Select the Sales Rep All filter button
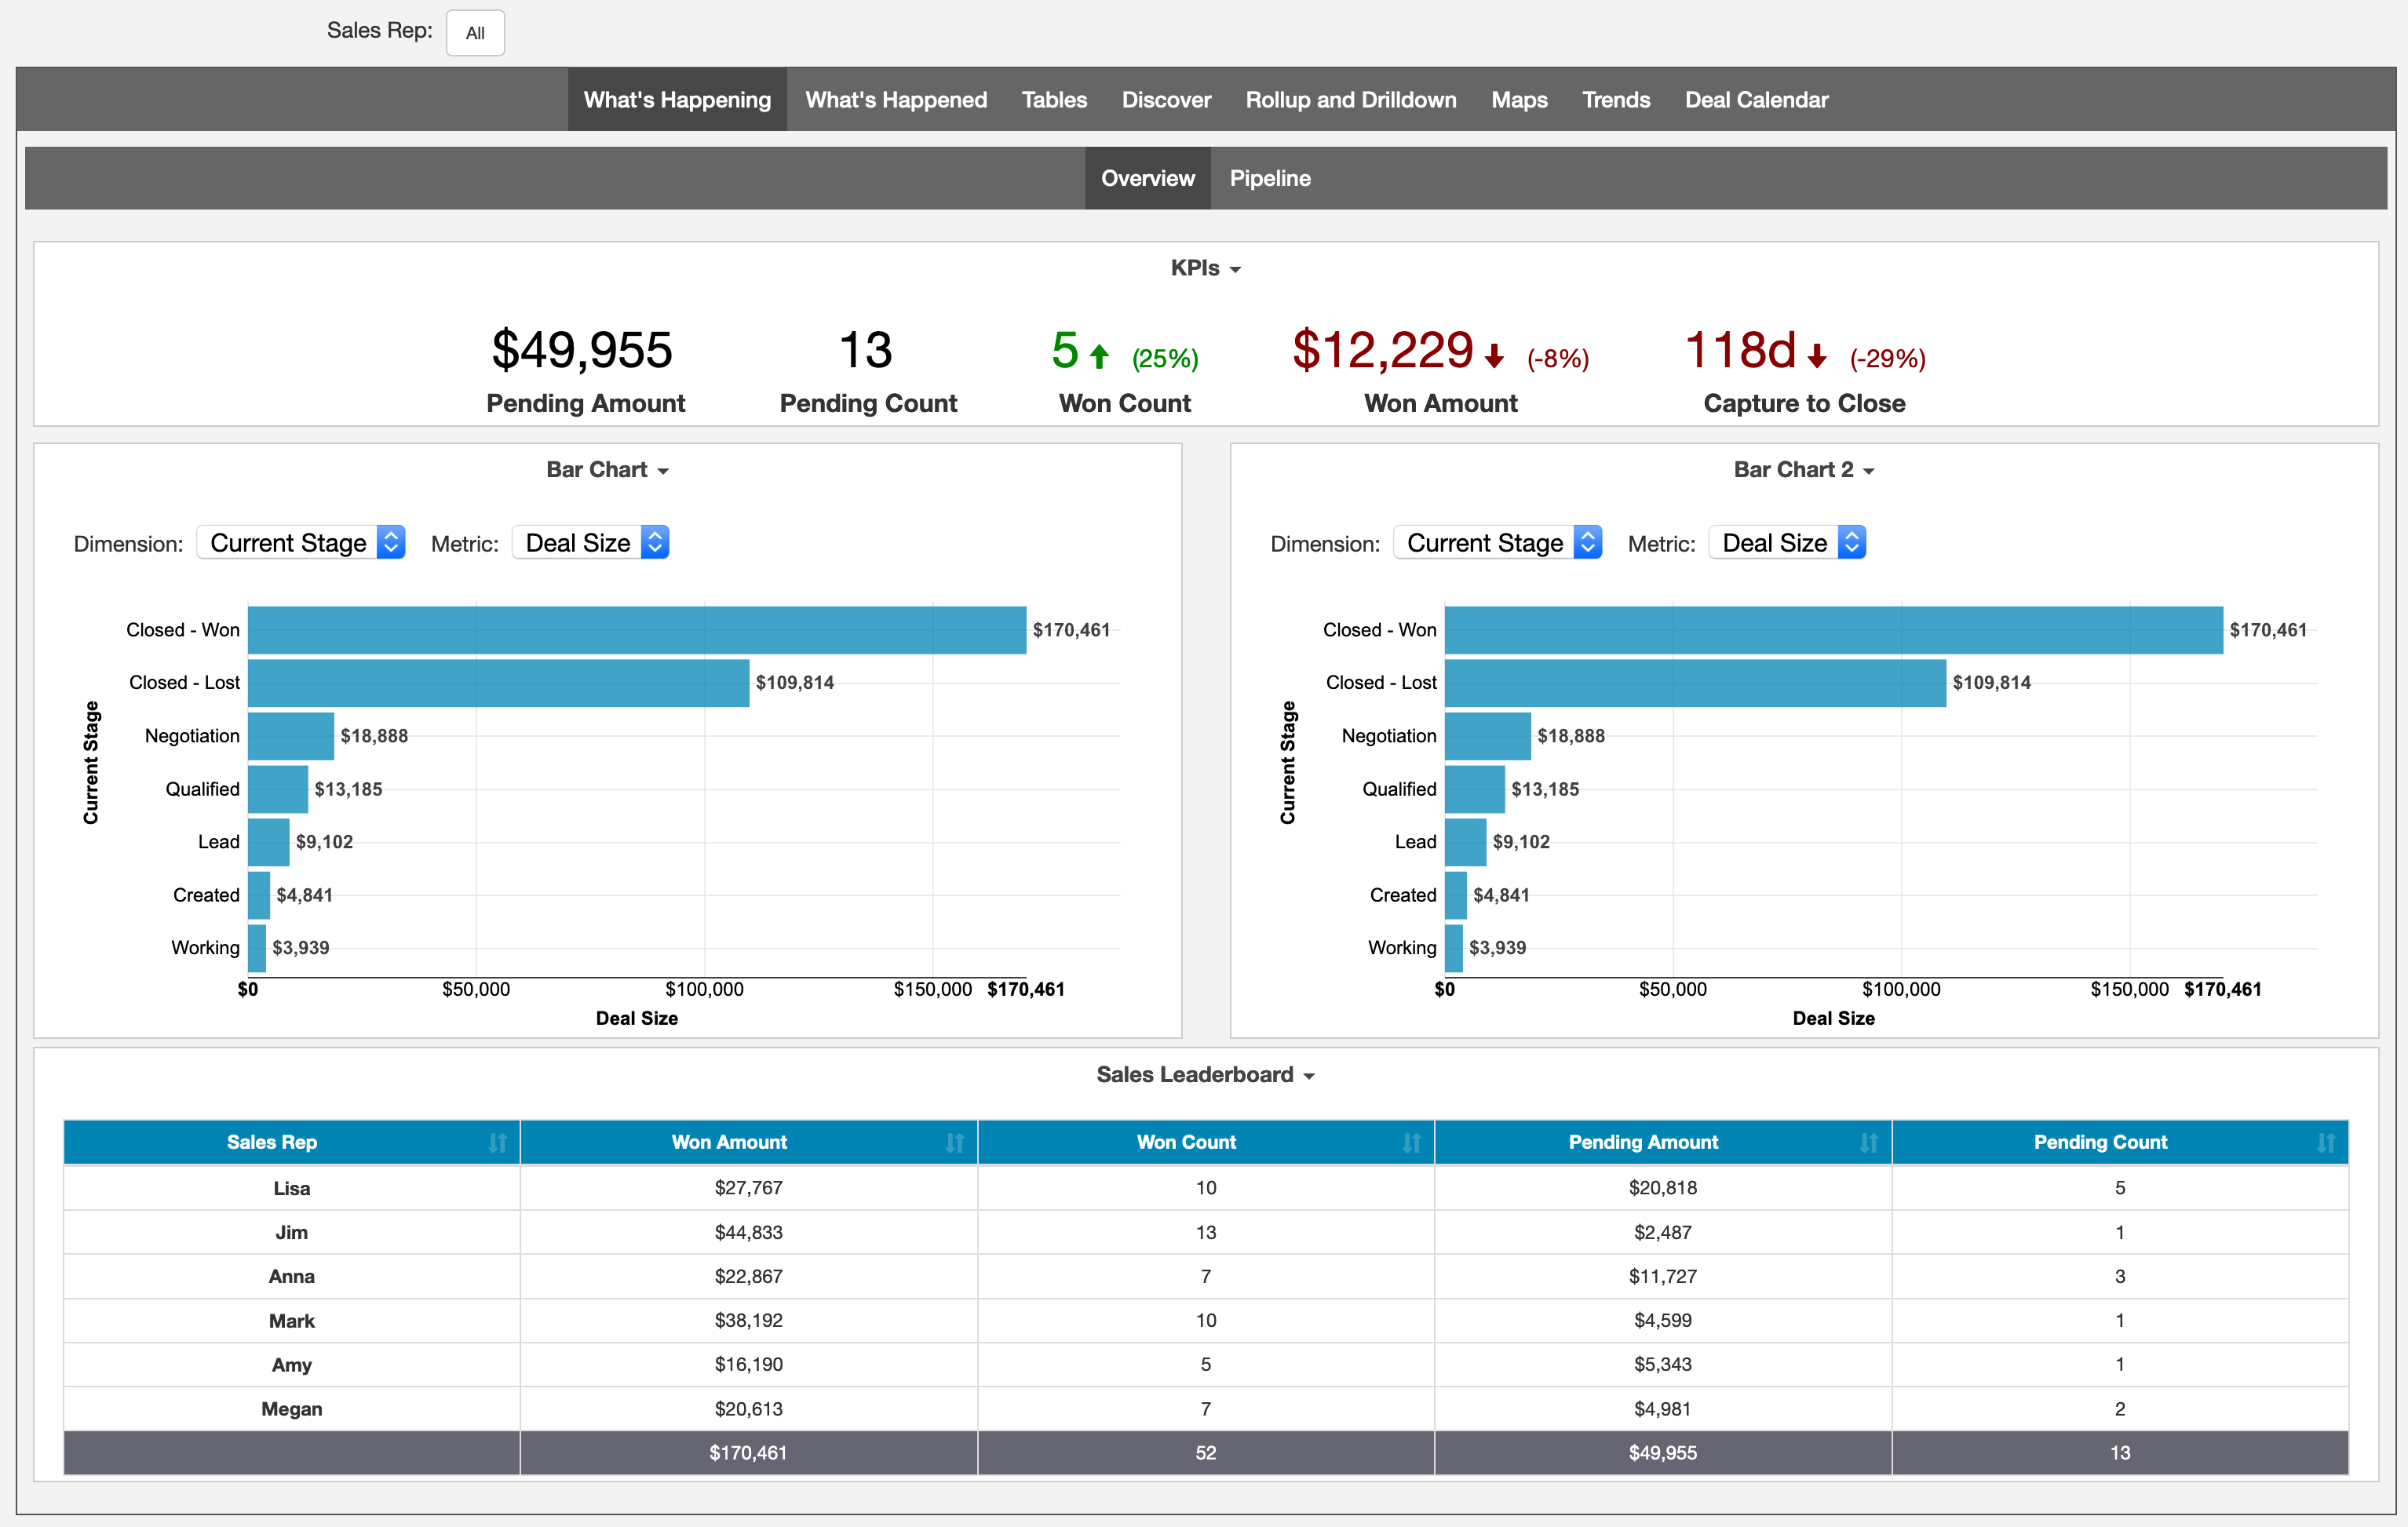 (472, 31)
